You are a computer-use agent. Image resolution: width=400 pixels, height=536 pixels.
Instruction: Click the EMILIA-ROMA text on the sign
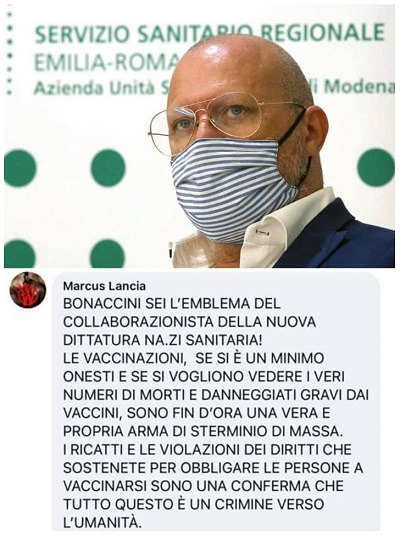click(110, 63)
